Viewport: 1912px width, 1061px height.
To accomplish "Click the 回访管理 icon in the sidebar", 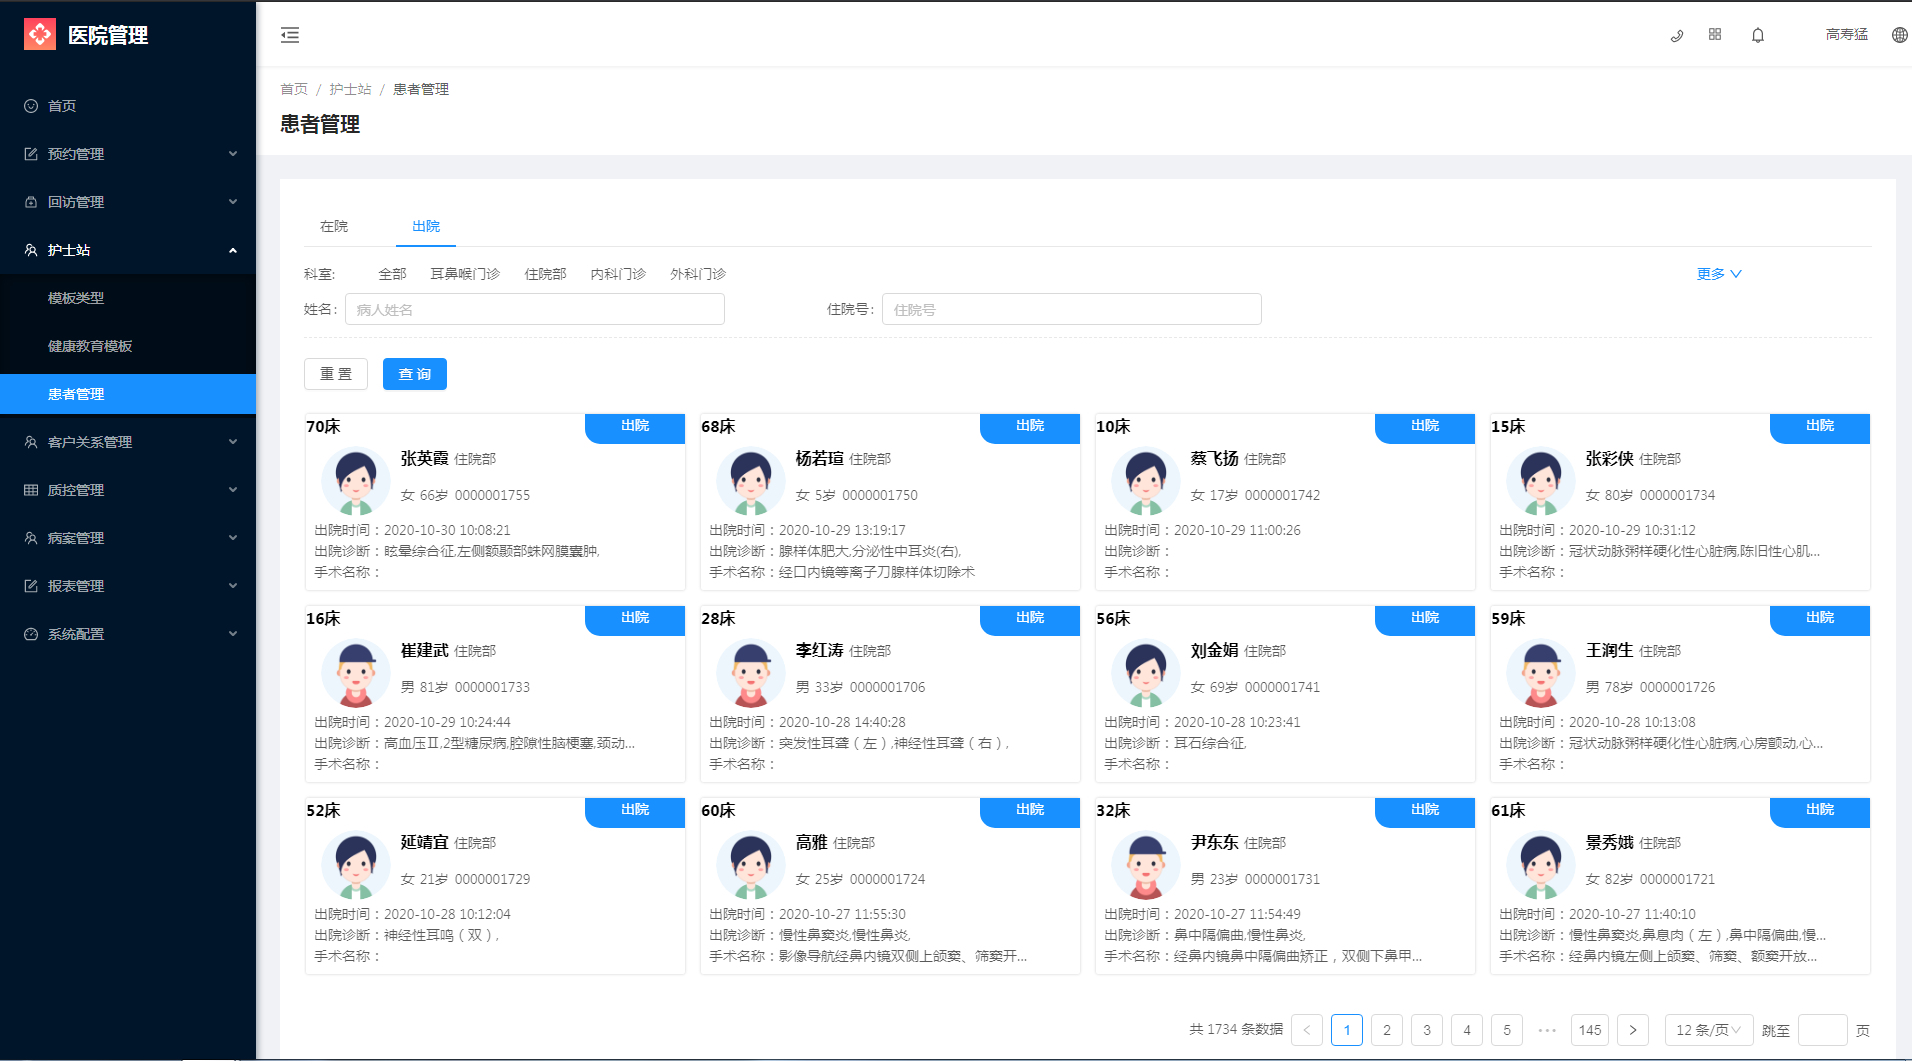I will tap(31, 202).
